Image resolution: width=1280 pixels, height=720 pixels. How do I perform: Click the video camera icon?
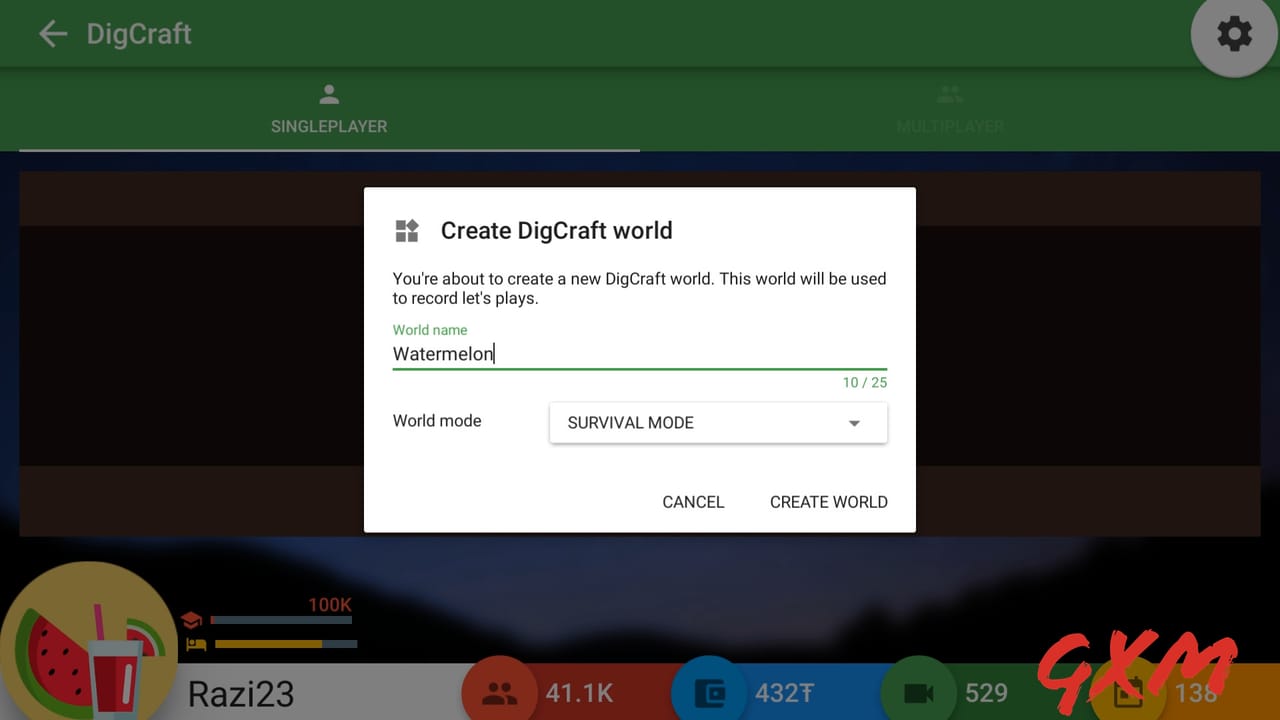pos(919,693)
